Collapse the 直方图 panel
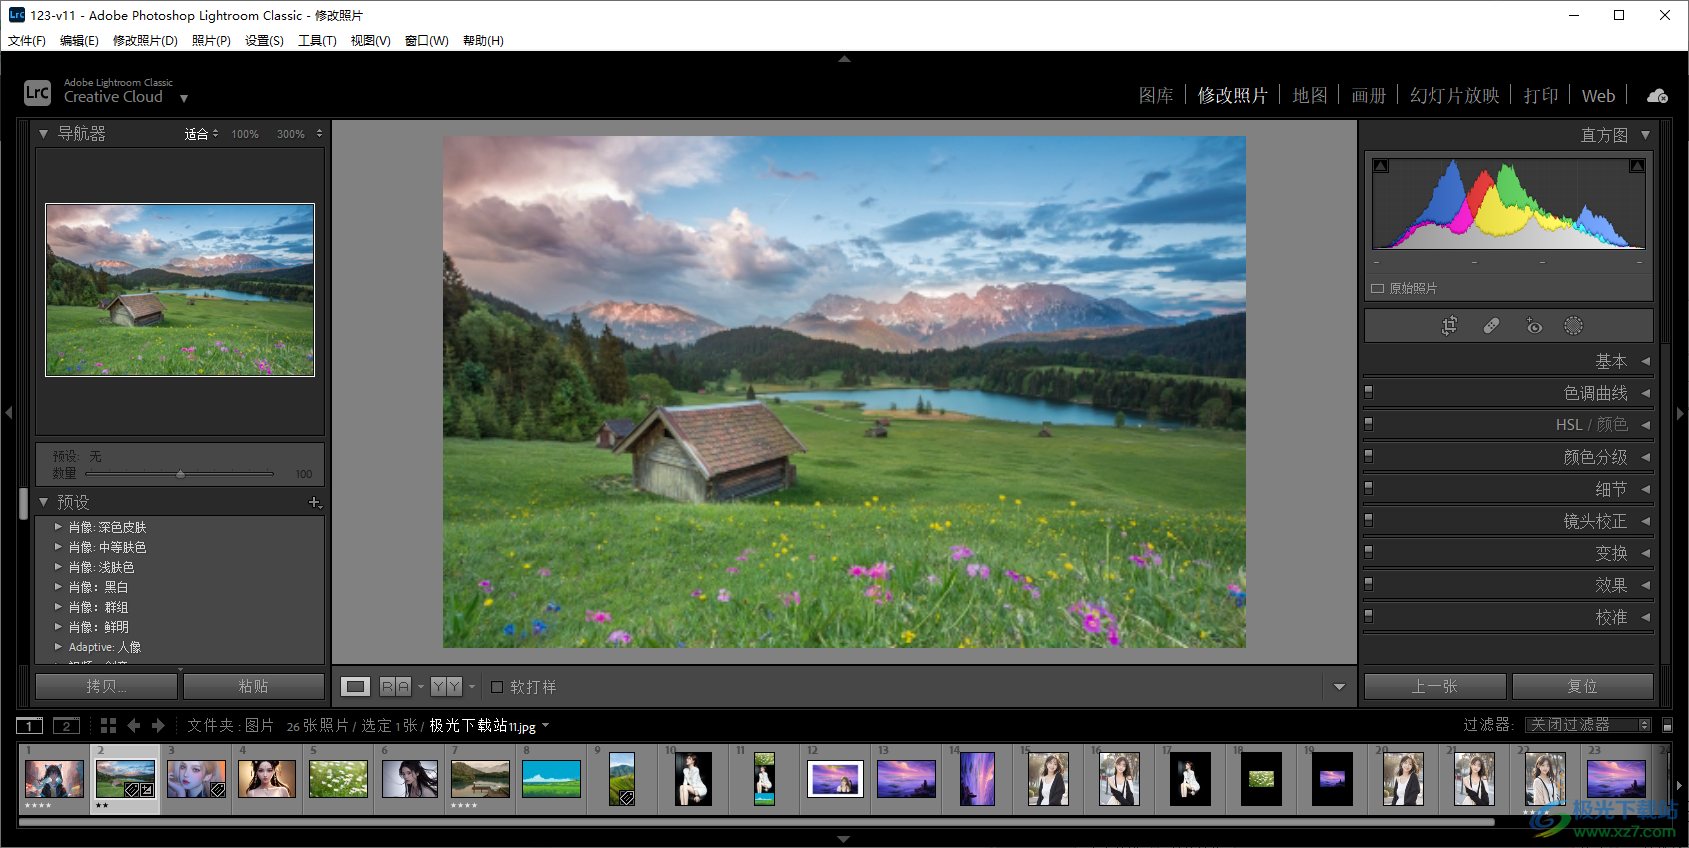The width and height of the screenshot is (1689, 848). [1645, 135]
